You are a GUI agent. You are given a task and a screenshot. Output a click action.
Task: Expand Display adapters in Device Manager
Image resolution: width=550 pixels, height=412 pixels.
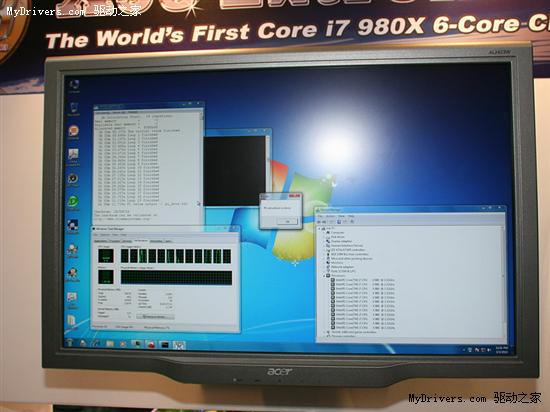point(324,241)
